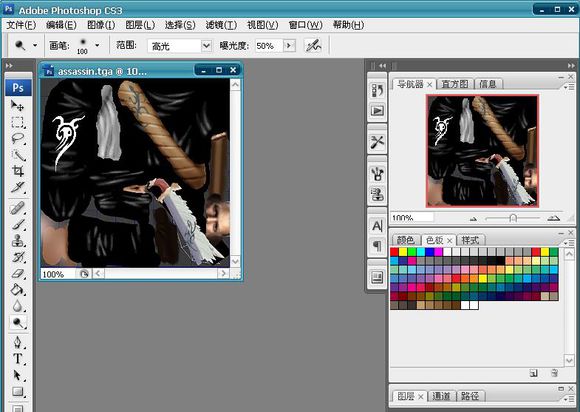Select the Lasso tool

point(17,139)
